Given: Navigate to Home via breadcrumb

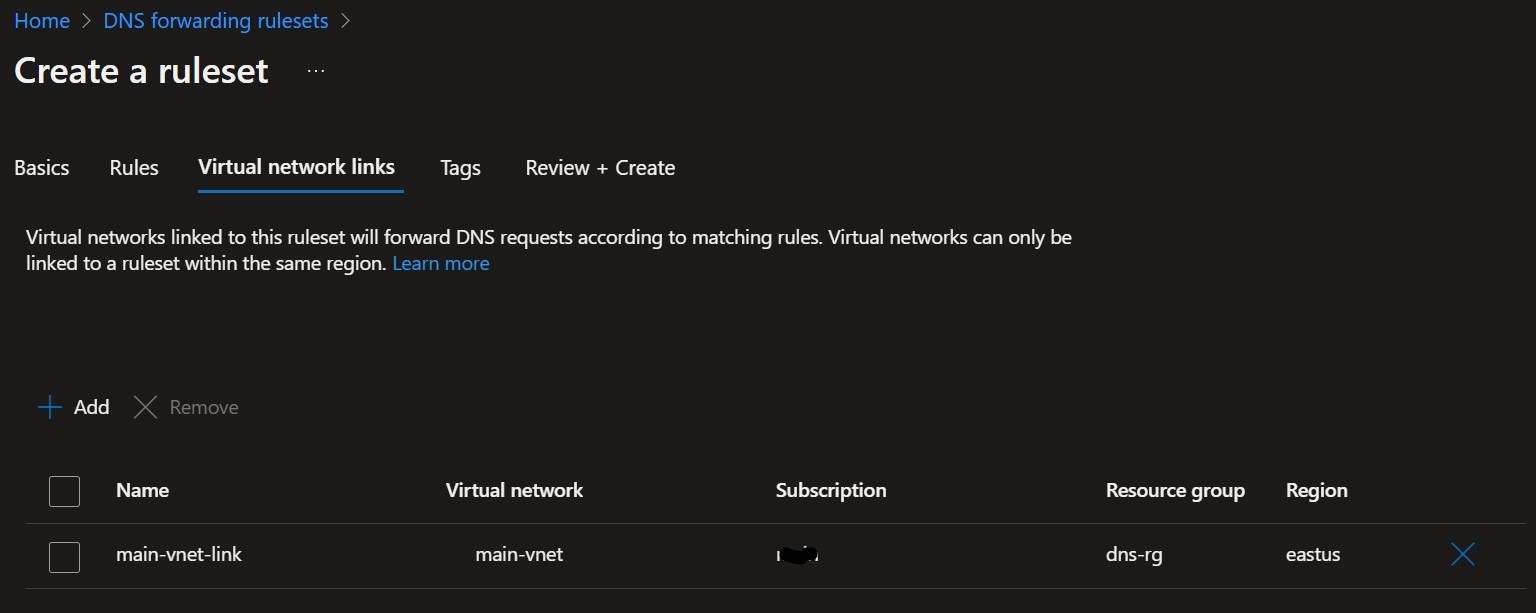Looking at the screenshot, I should coord(42,20).
